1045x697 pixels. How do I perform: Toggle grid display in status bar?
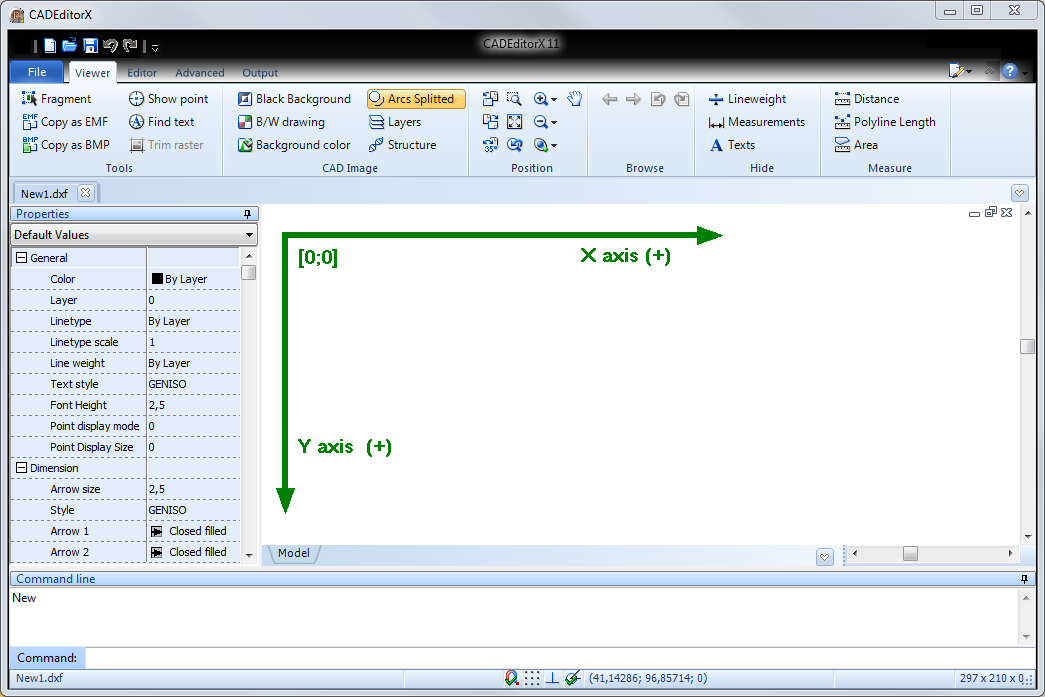pos(532,678)
